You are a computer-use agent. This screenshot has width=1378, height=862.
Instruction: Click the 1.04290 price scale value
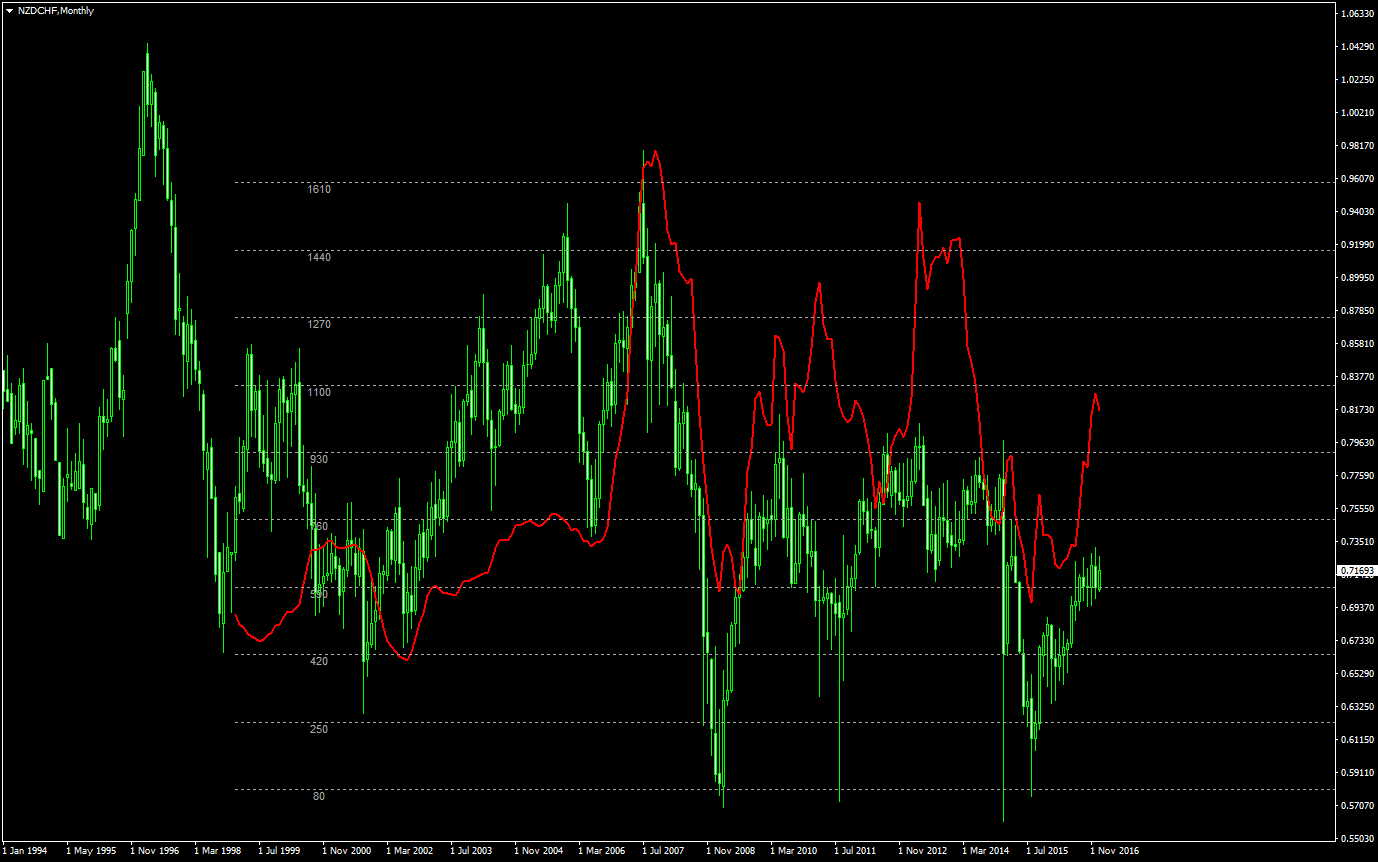[x=1357, y=47]
